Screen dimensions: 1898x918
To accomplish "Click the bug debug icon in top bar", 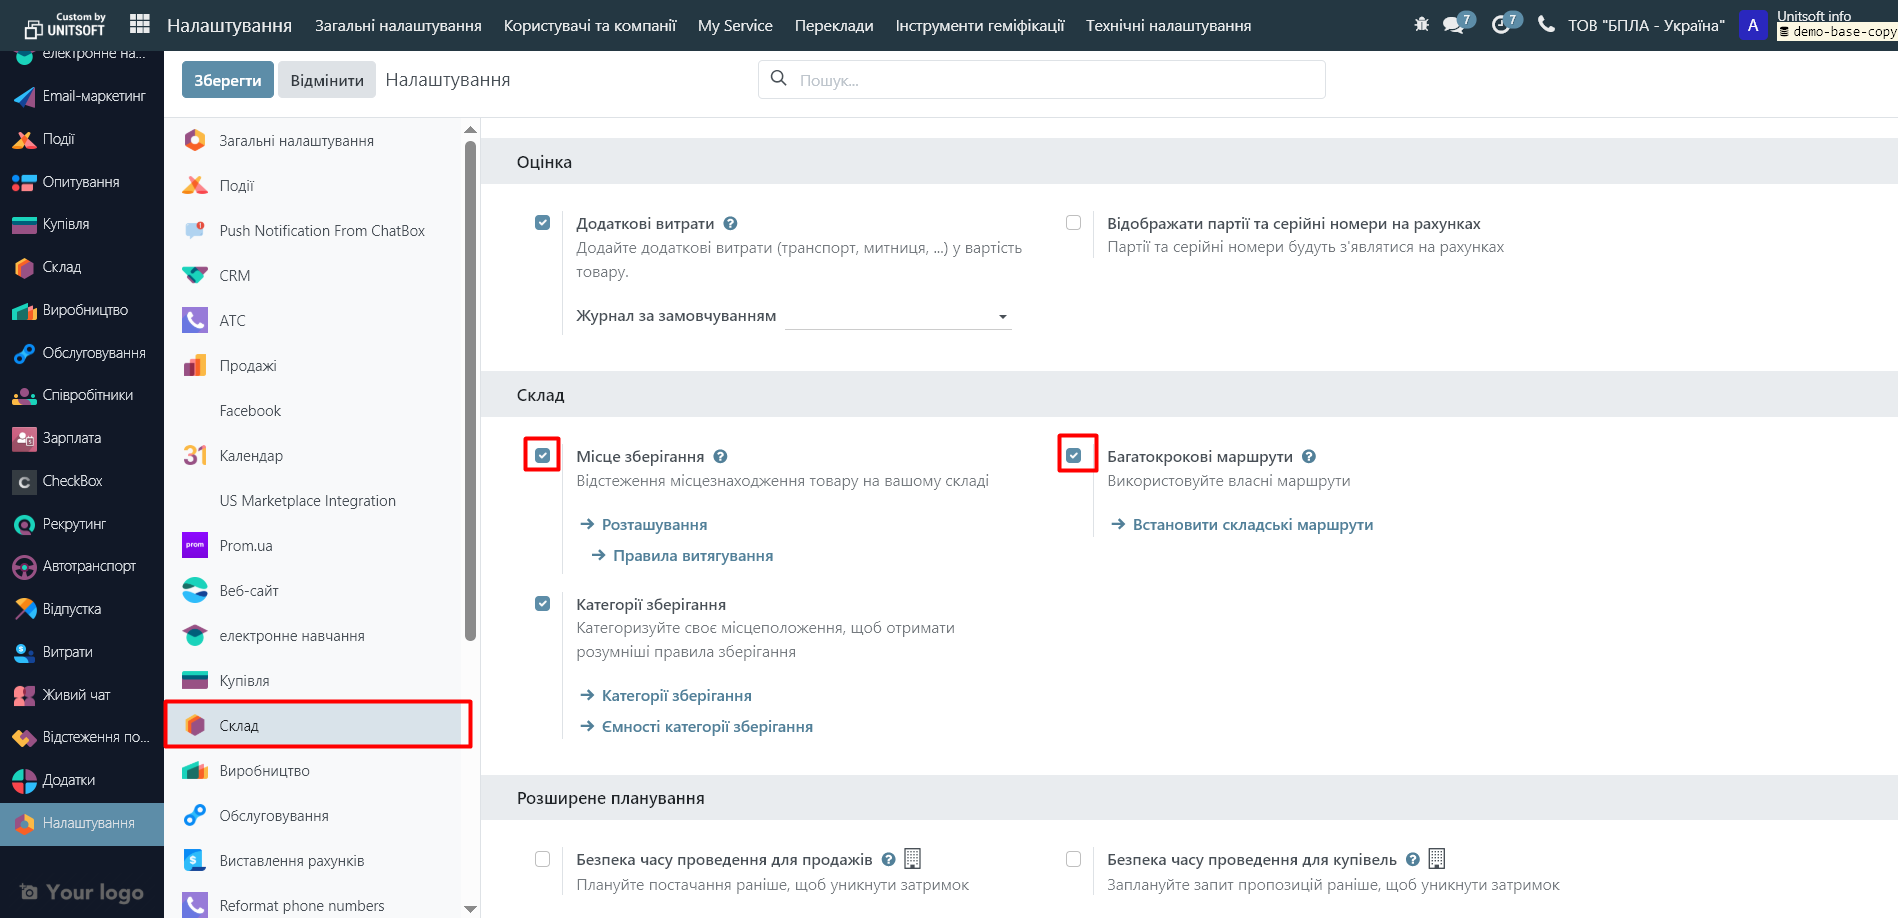I will pyautogui.click(x=1421, y=24).
